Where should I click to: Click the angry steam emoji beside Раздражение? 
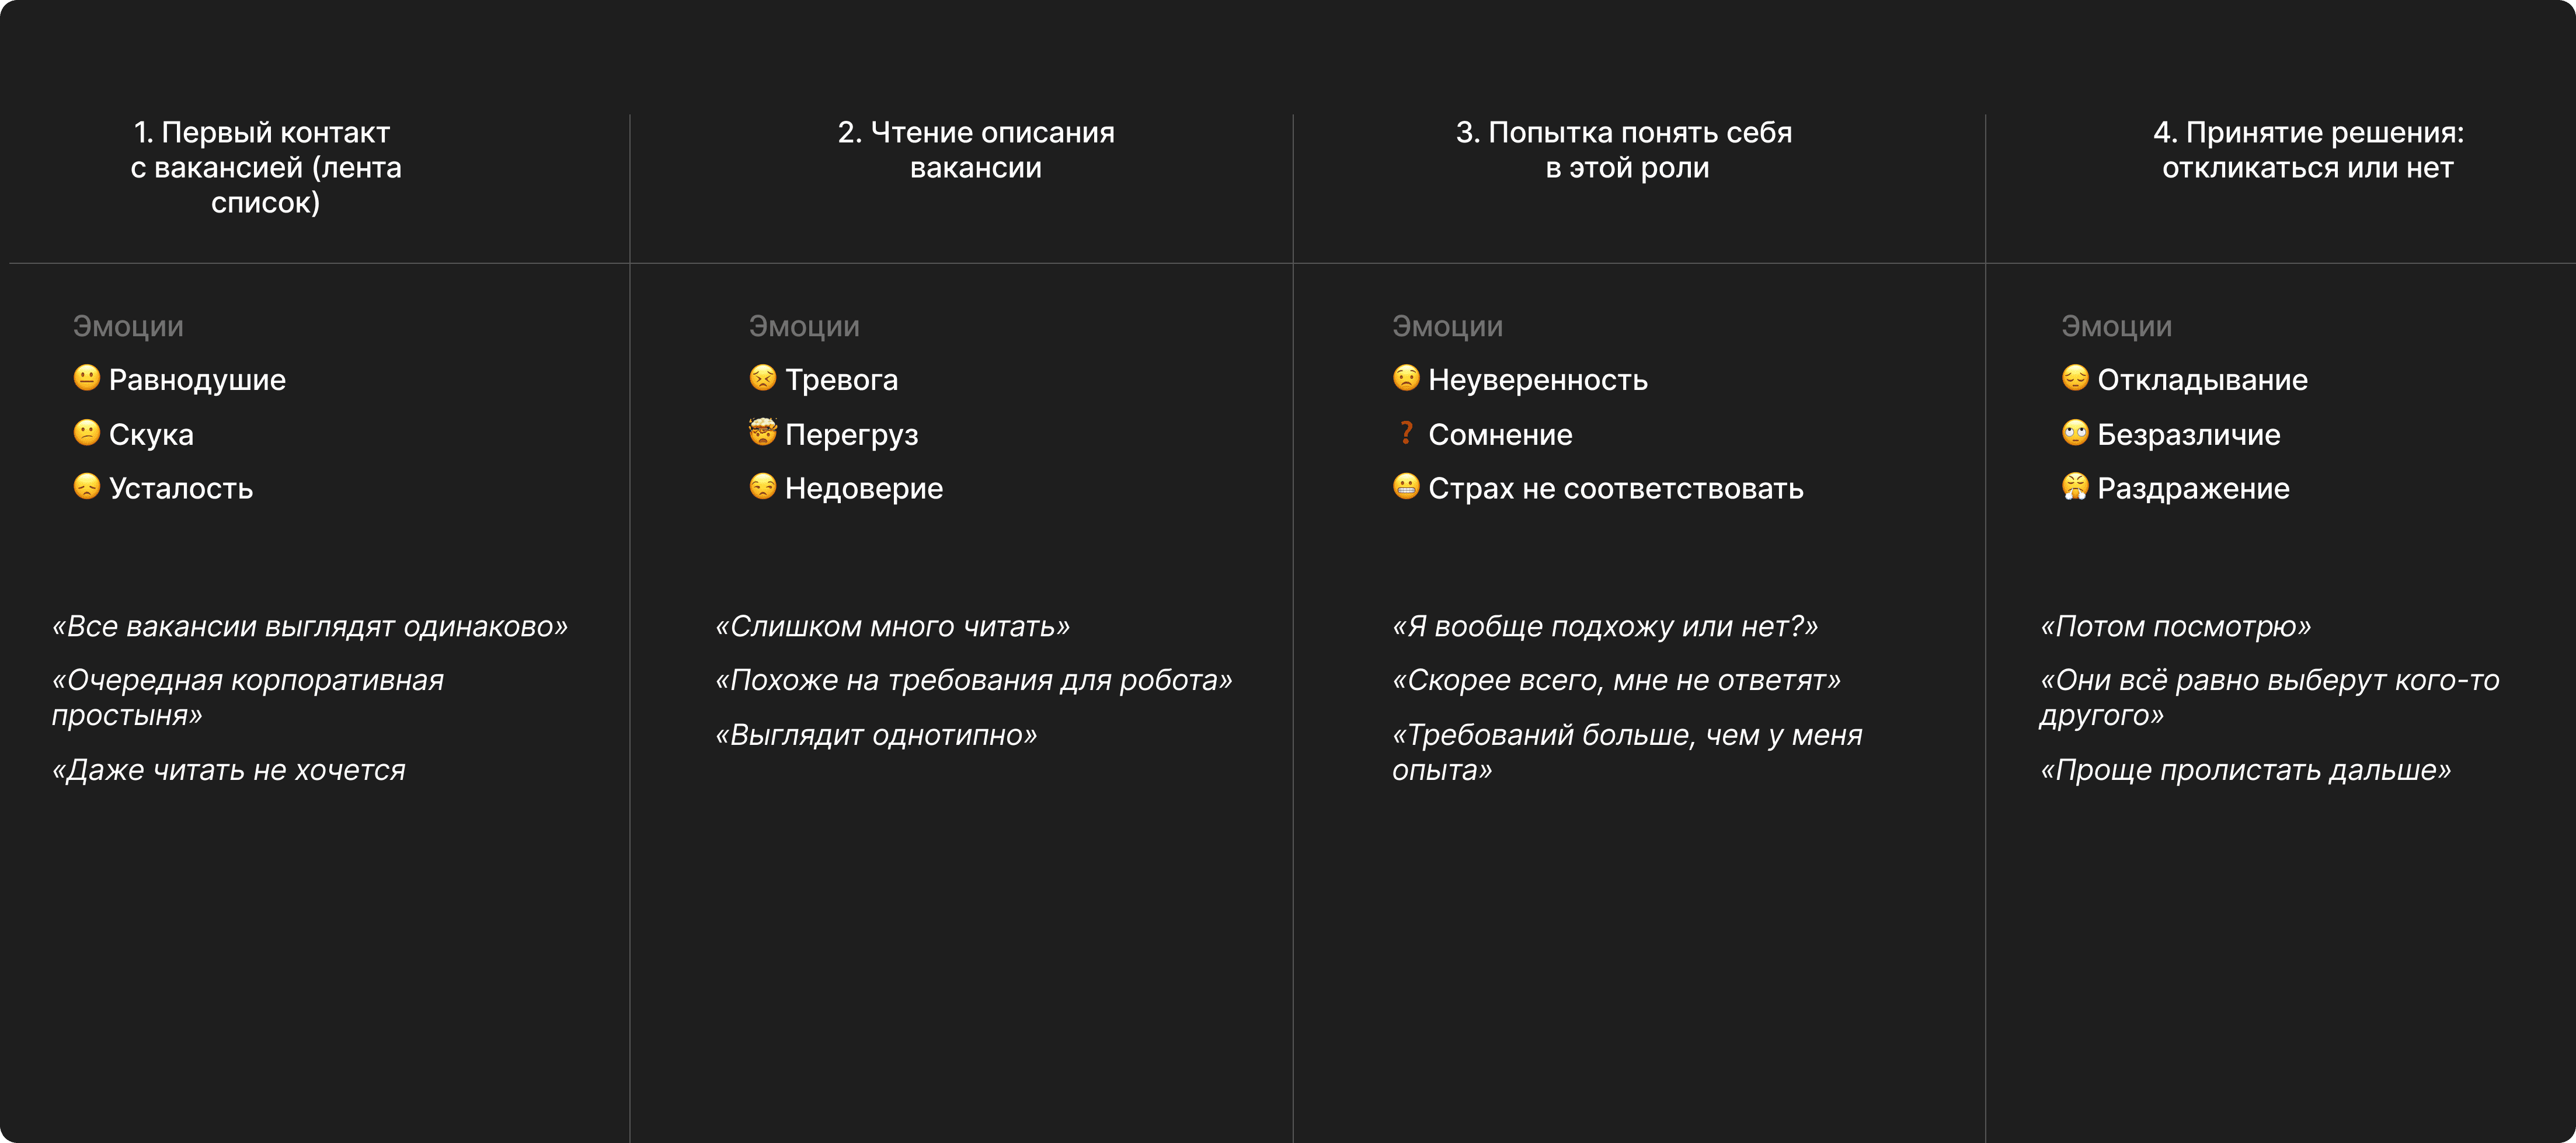tap(2075, 487)
